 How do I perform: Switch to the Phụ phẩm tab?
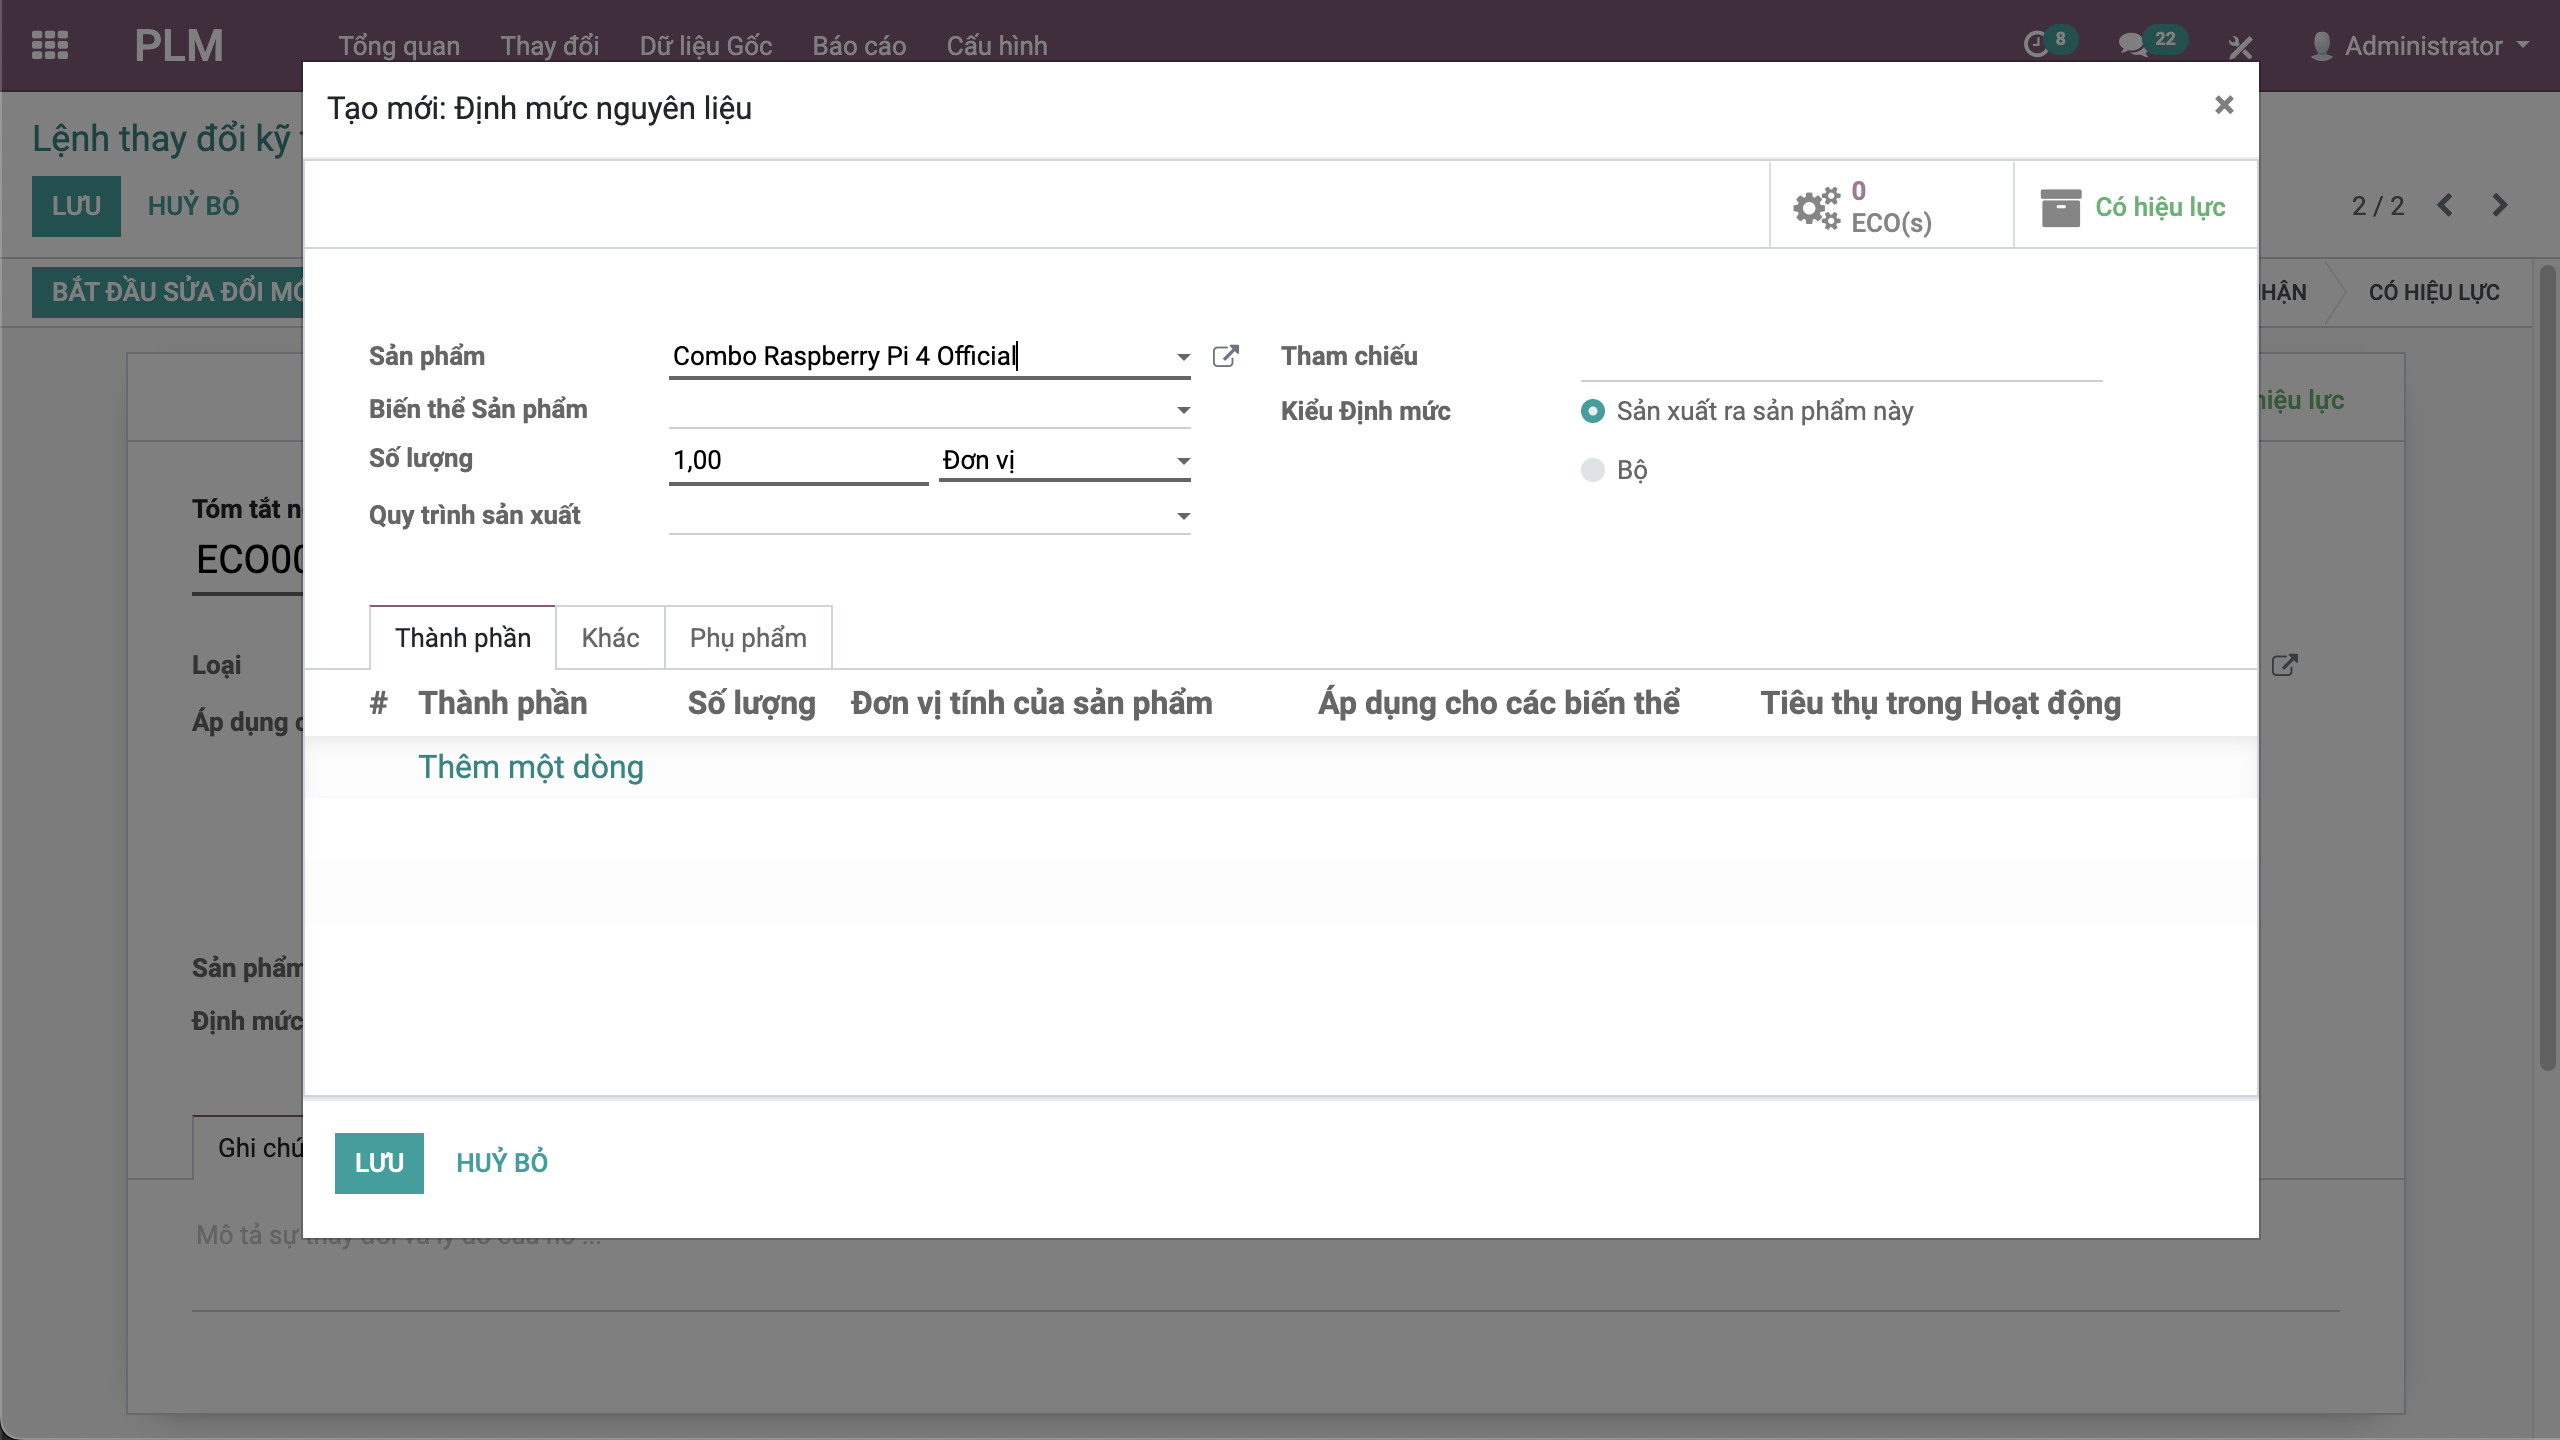tap(748, 638)
